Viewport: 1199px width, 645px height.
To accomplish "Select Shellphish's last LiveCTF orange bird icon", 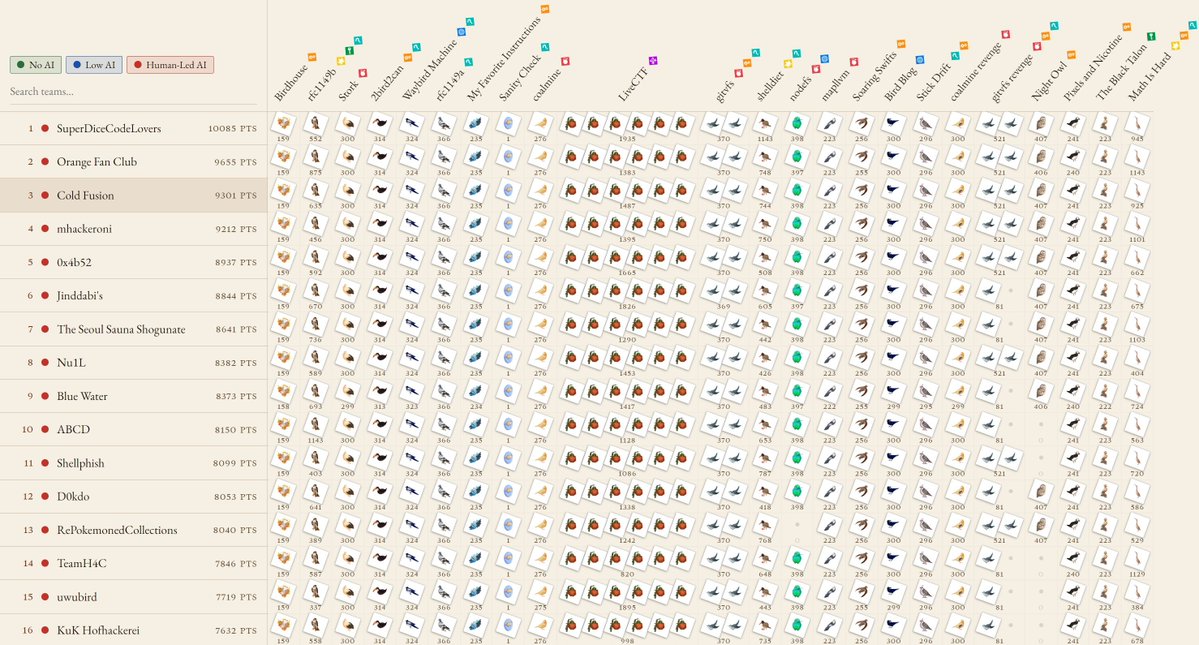I will click(x=681, y=459).
